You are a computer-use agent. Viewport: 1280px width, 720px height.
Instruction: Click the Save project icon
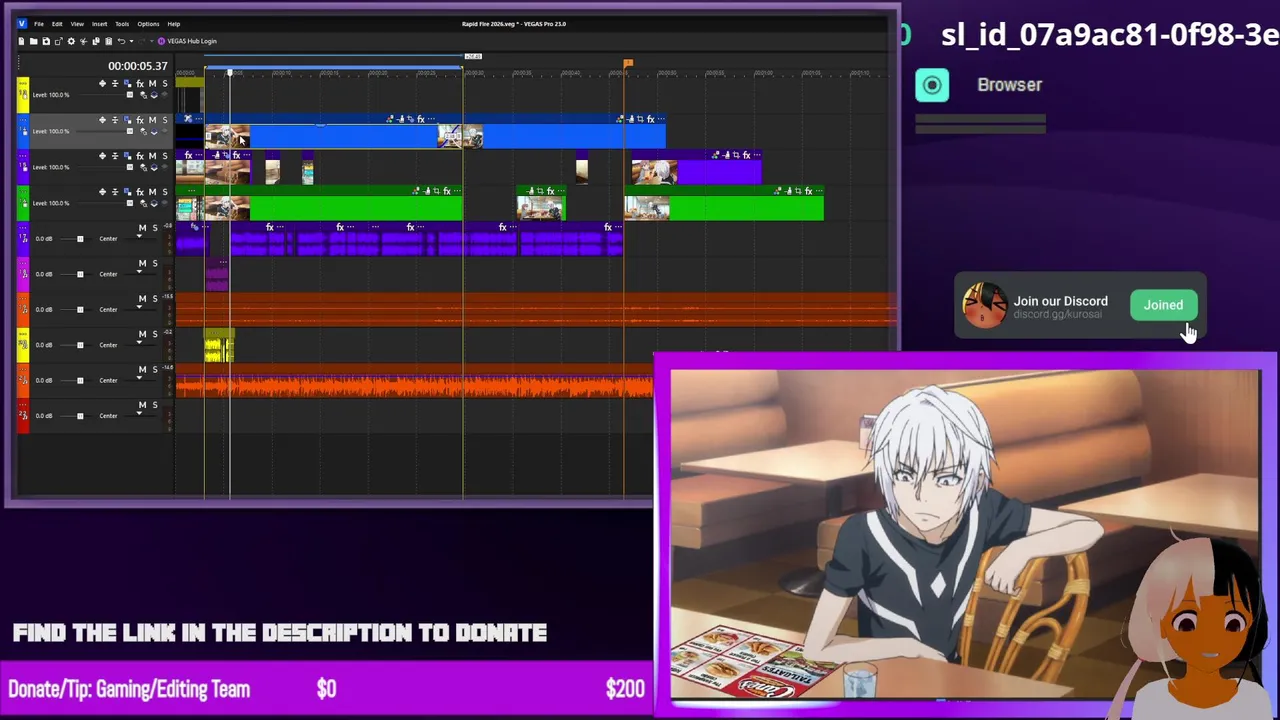click(46, 41)
